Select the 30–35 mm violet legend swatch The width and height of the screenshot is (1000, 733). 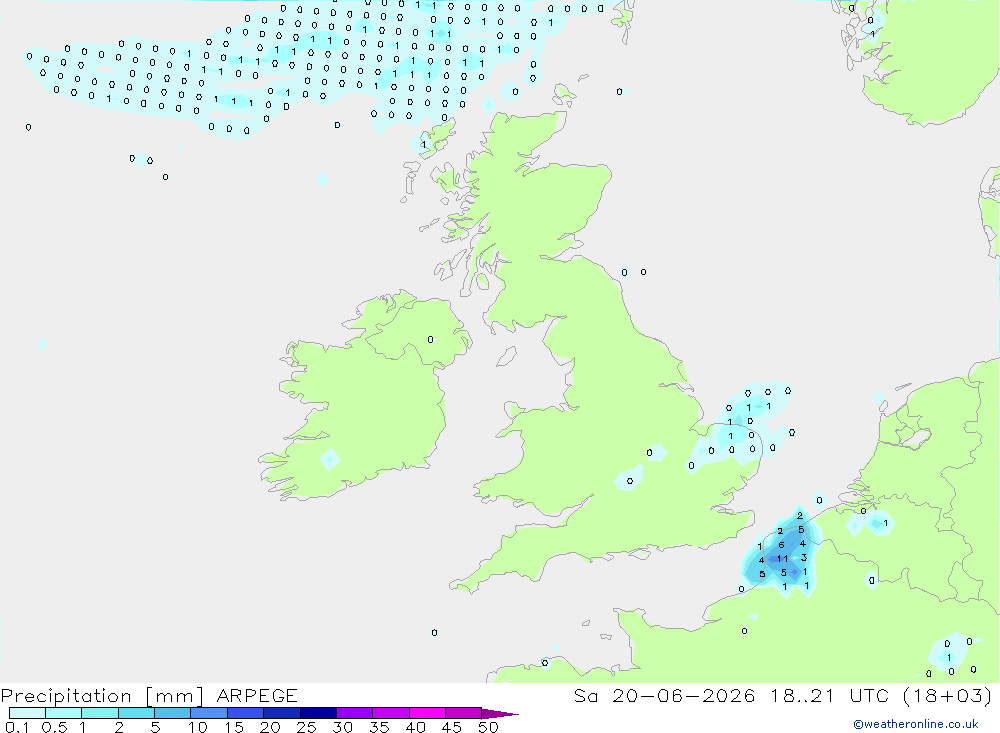coord(354,713)
